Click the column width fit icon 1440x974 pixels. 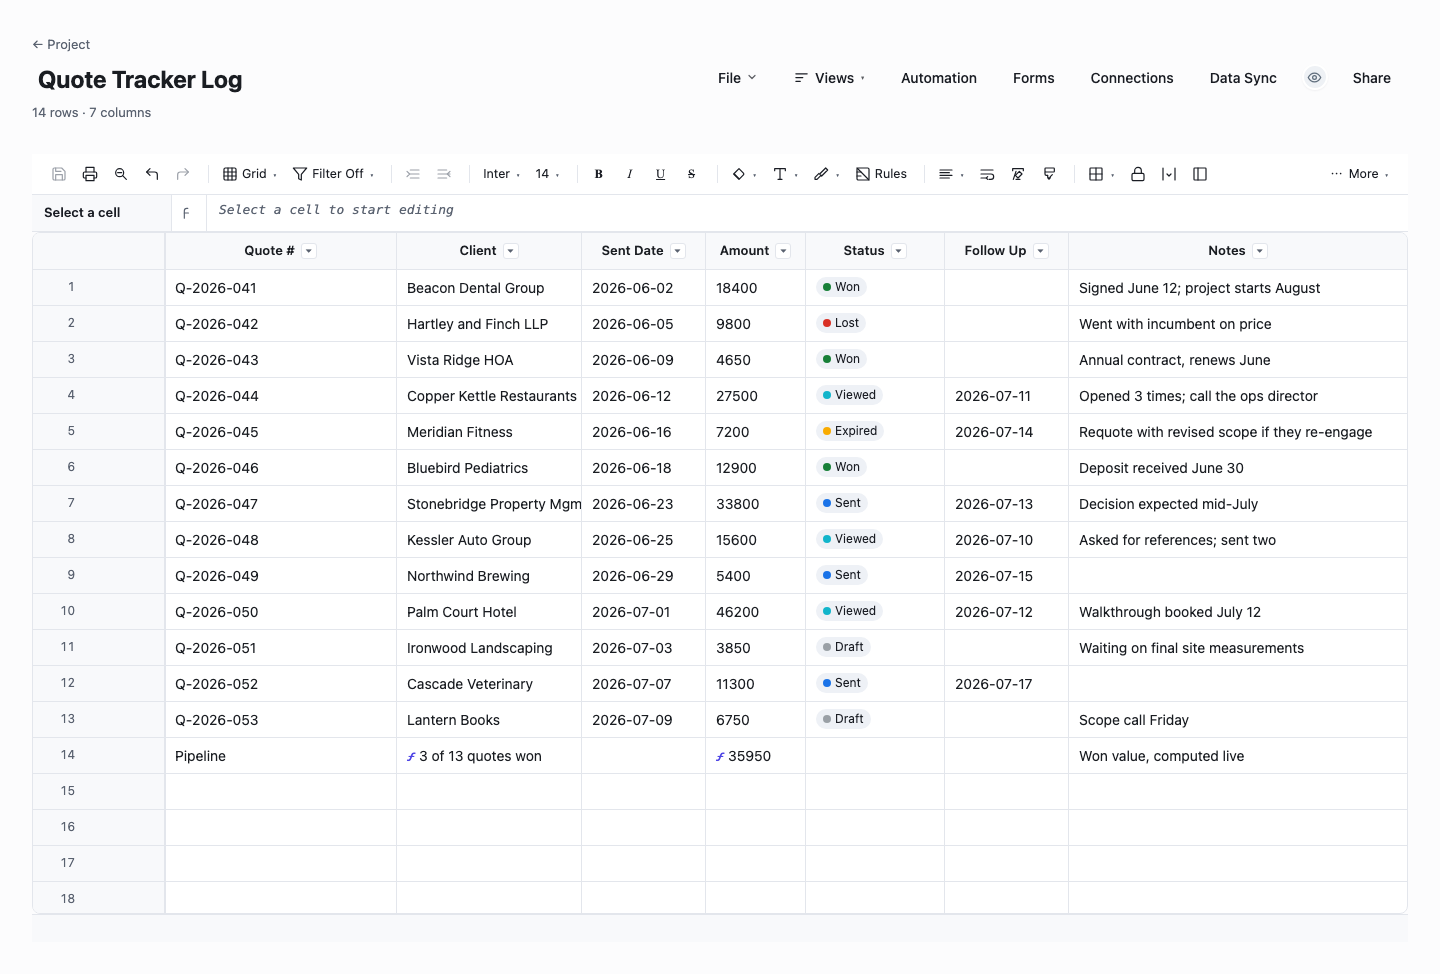[1169, 174]
